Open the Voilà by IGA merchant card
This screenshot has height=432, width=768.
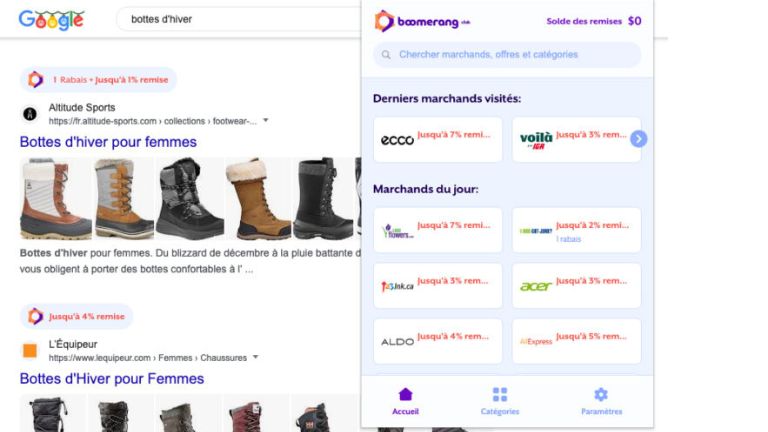(x=569, y=139)
